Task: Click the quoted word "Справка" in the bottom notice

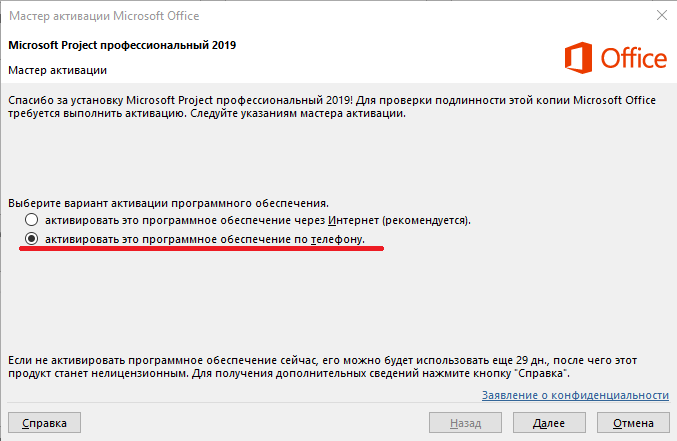Action: (542, 373)
